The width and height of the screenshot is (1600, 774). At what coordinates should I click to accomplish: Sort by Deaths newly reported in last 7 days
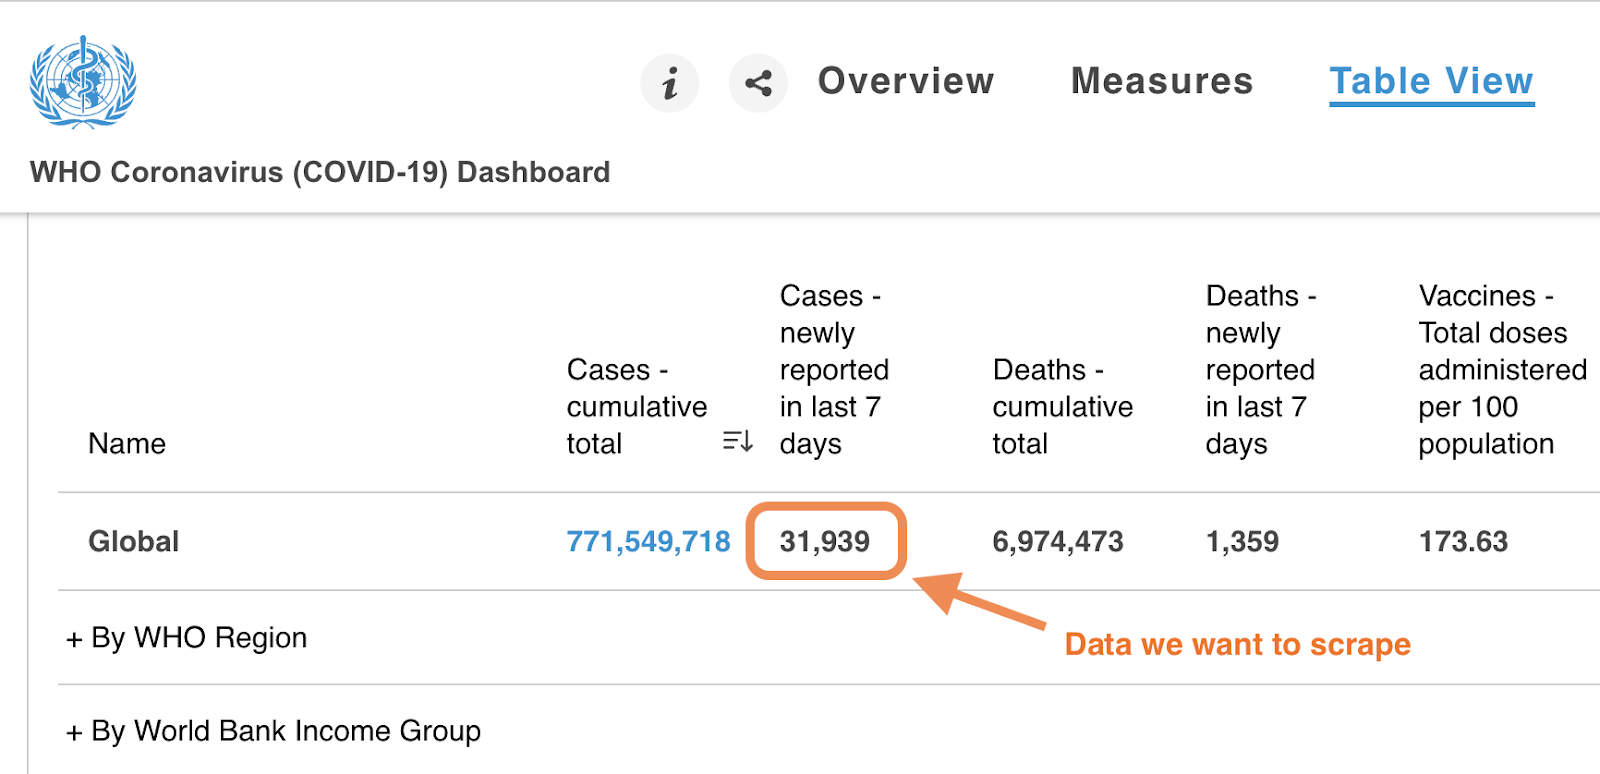(1259, 370)
